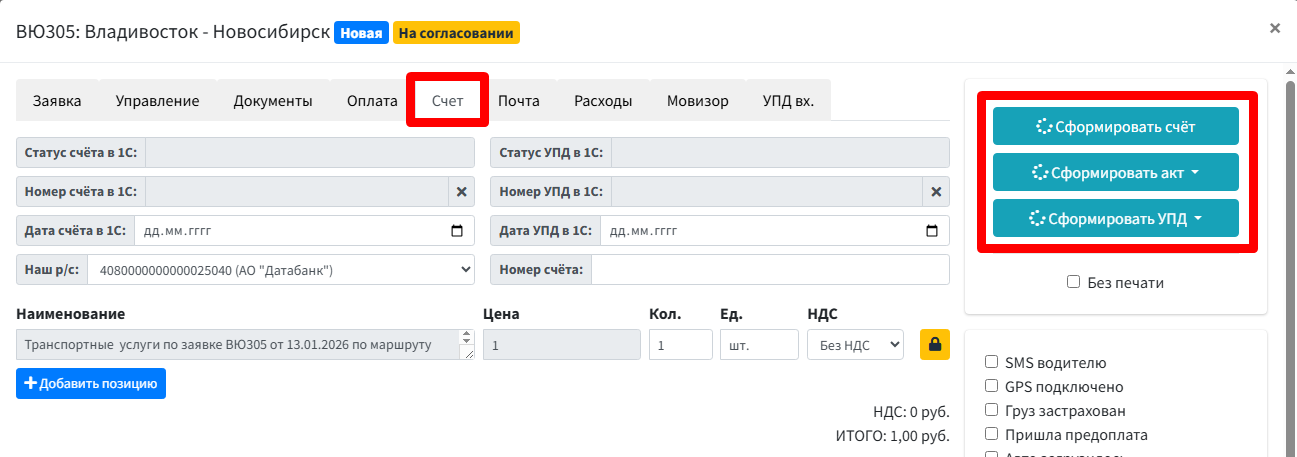Image resolution: width=1297 pixels, height=457 pixels.
Task: Click the yellow lock icon button
Action: (x=935, y=344)
